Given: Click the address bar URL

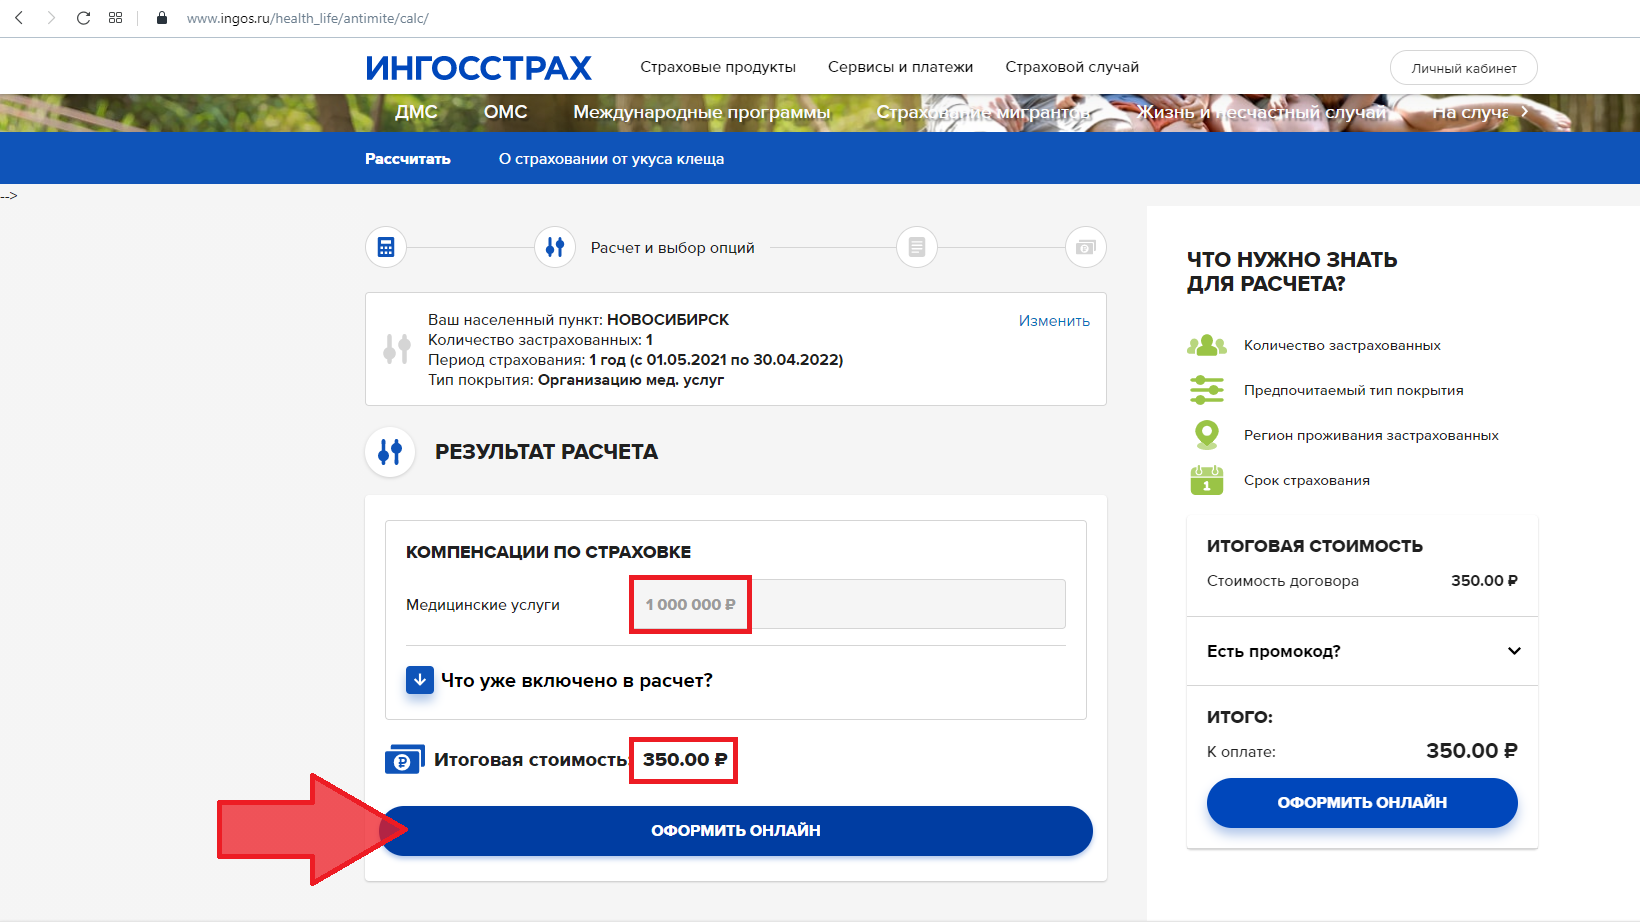Looking at the screenshot, I should point(307,18).
